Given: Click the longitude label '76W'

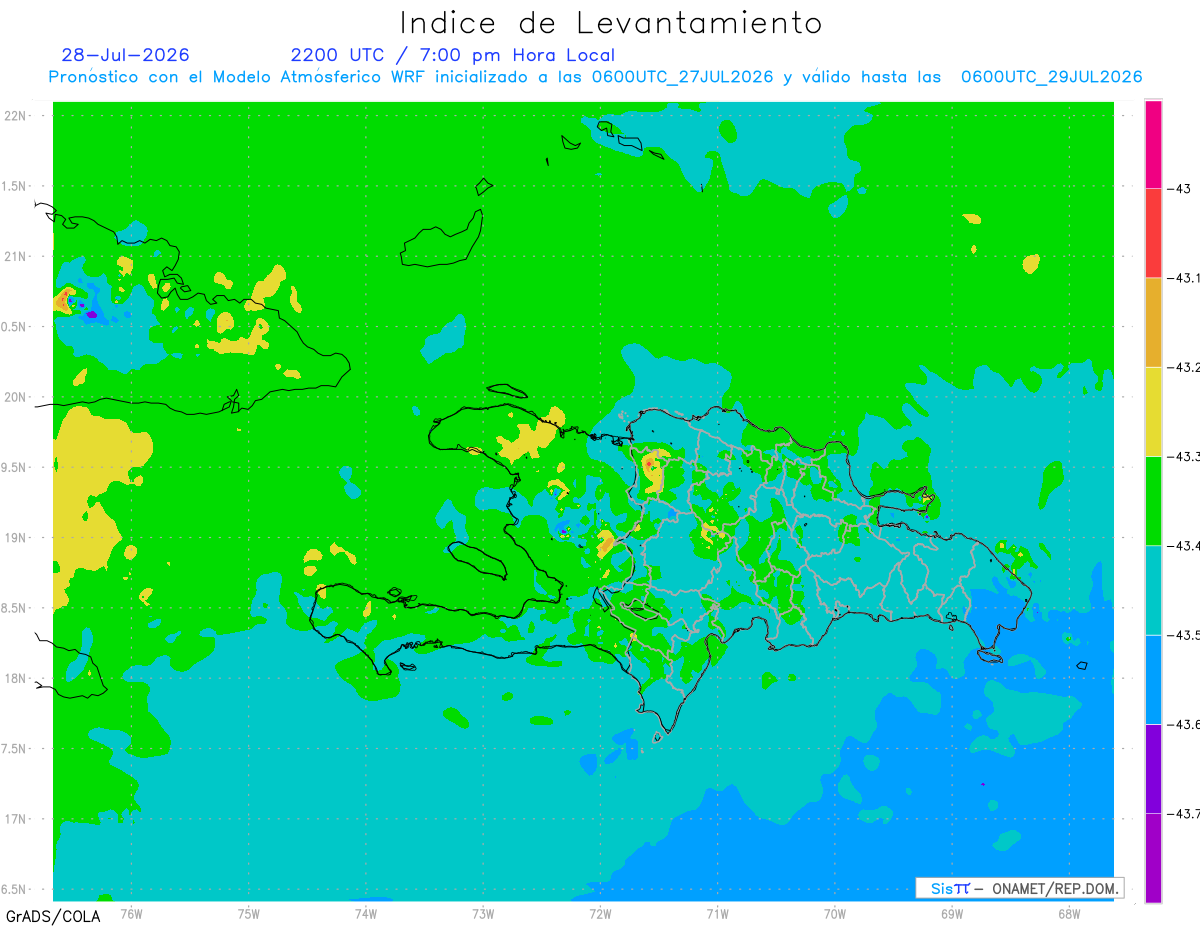Looking at the screenshot, I should [131, 914].
